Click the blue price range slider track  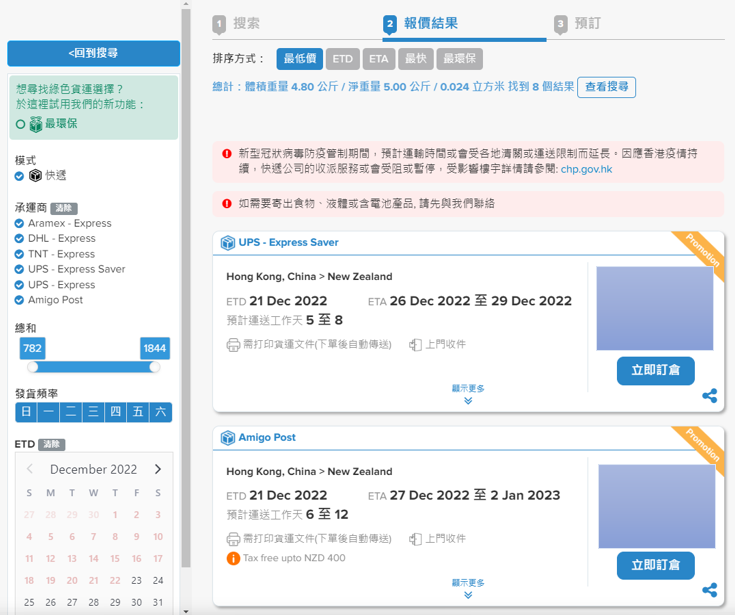point(93,367)
